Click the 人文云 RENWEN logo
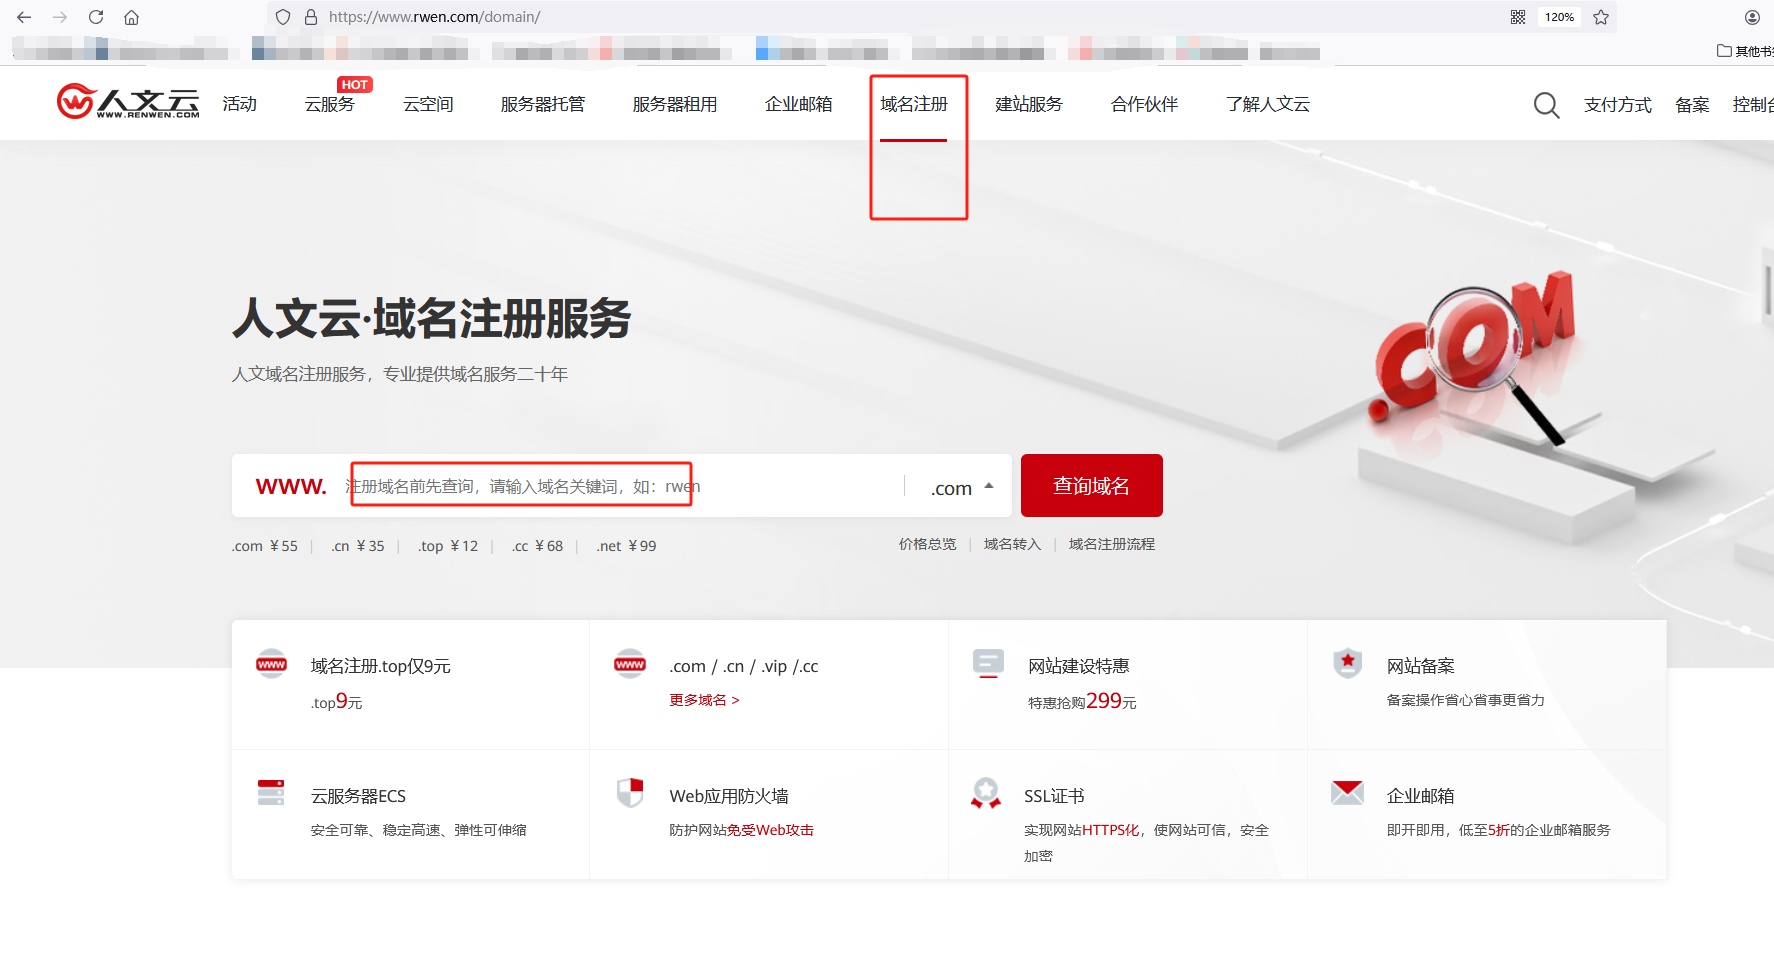Screen dimensions: 1774x956 [128, 101]
